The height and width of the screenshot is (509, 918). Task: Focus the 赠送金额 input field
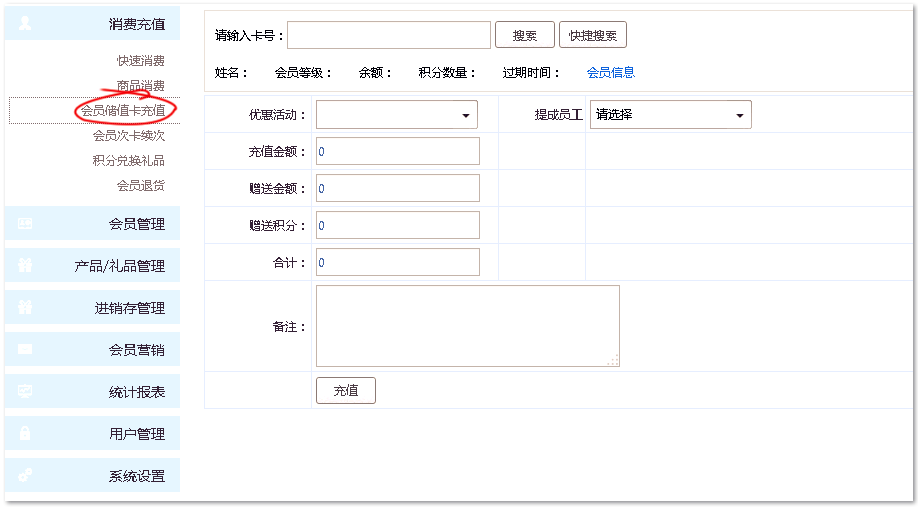point(398,189)
